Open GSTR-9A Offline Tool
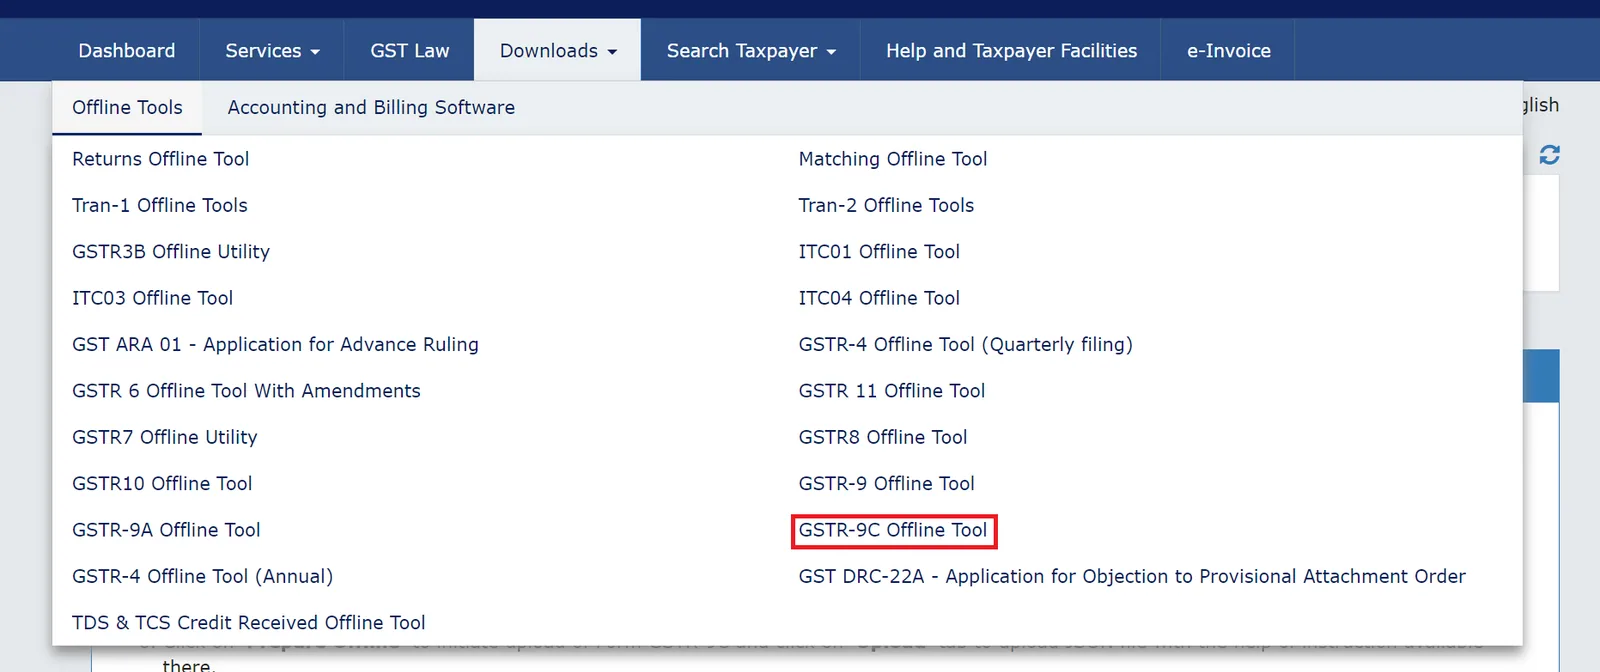 [166, 530]
